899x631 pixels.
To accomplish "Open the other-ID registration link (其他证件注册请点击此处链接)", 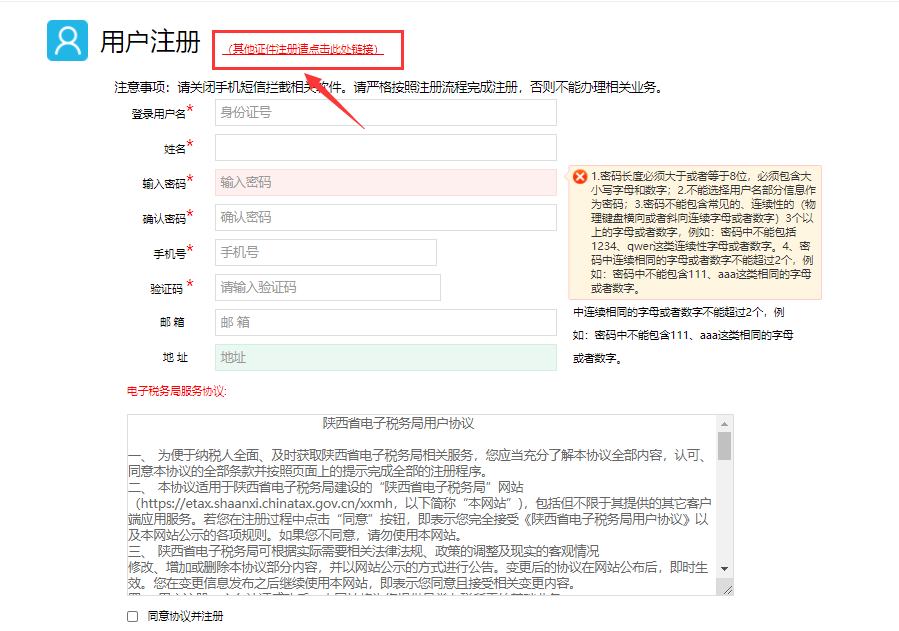I will coord(303,49).
